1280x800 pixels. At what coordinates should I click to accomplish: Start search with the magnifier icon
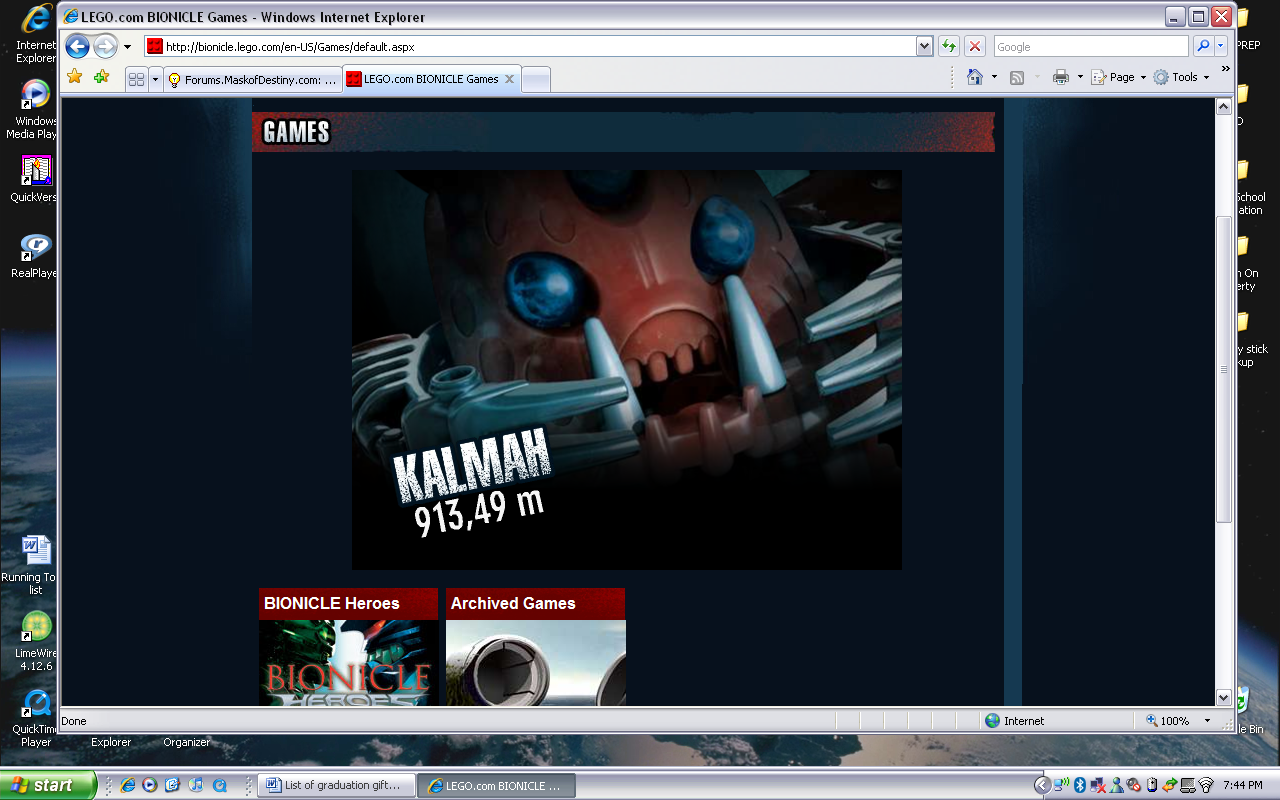(1203, 47)
